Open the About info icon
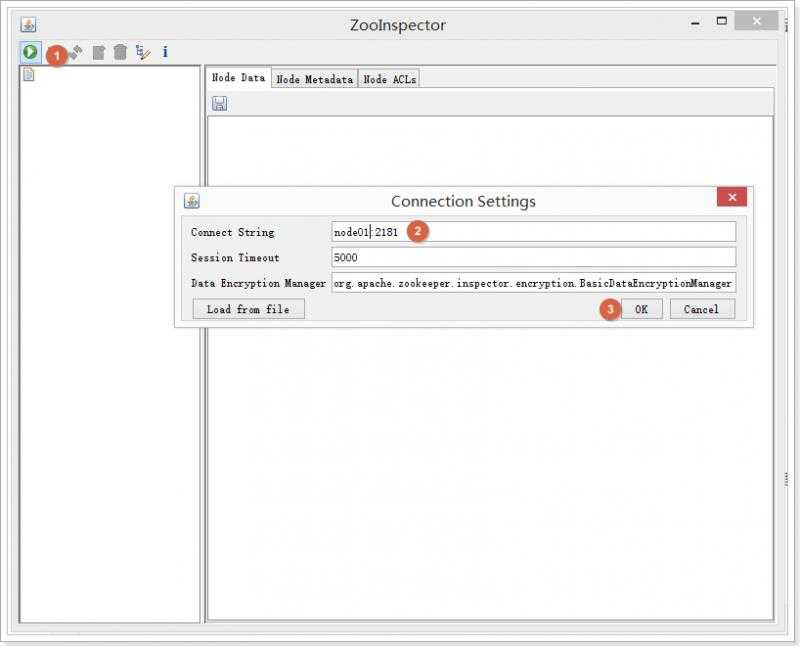800x646 pixels. tap(165, 52)
